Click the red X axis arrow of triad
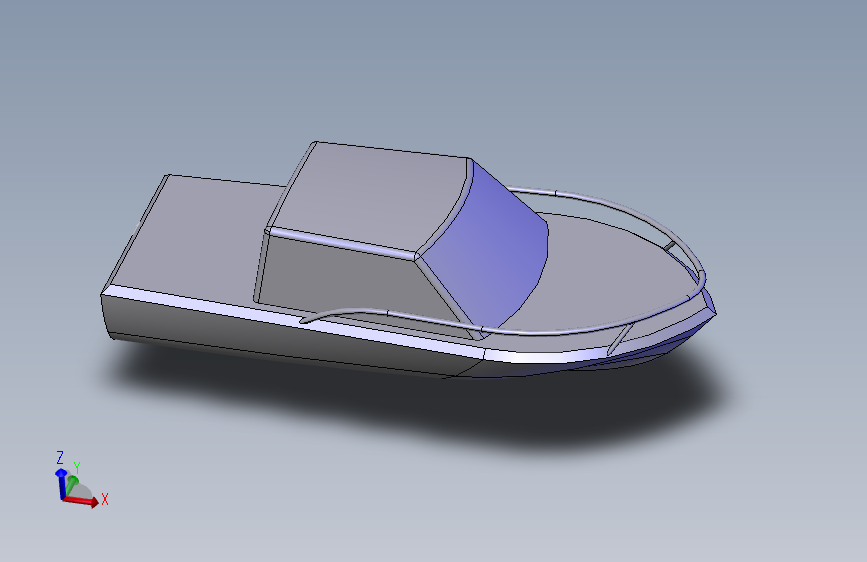Screen dimensions: 867x562 tap(81, 501)
